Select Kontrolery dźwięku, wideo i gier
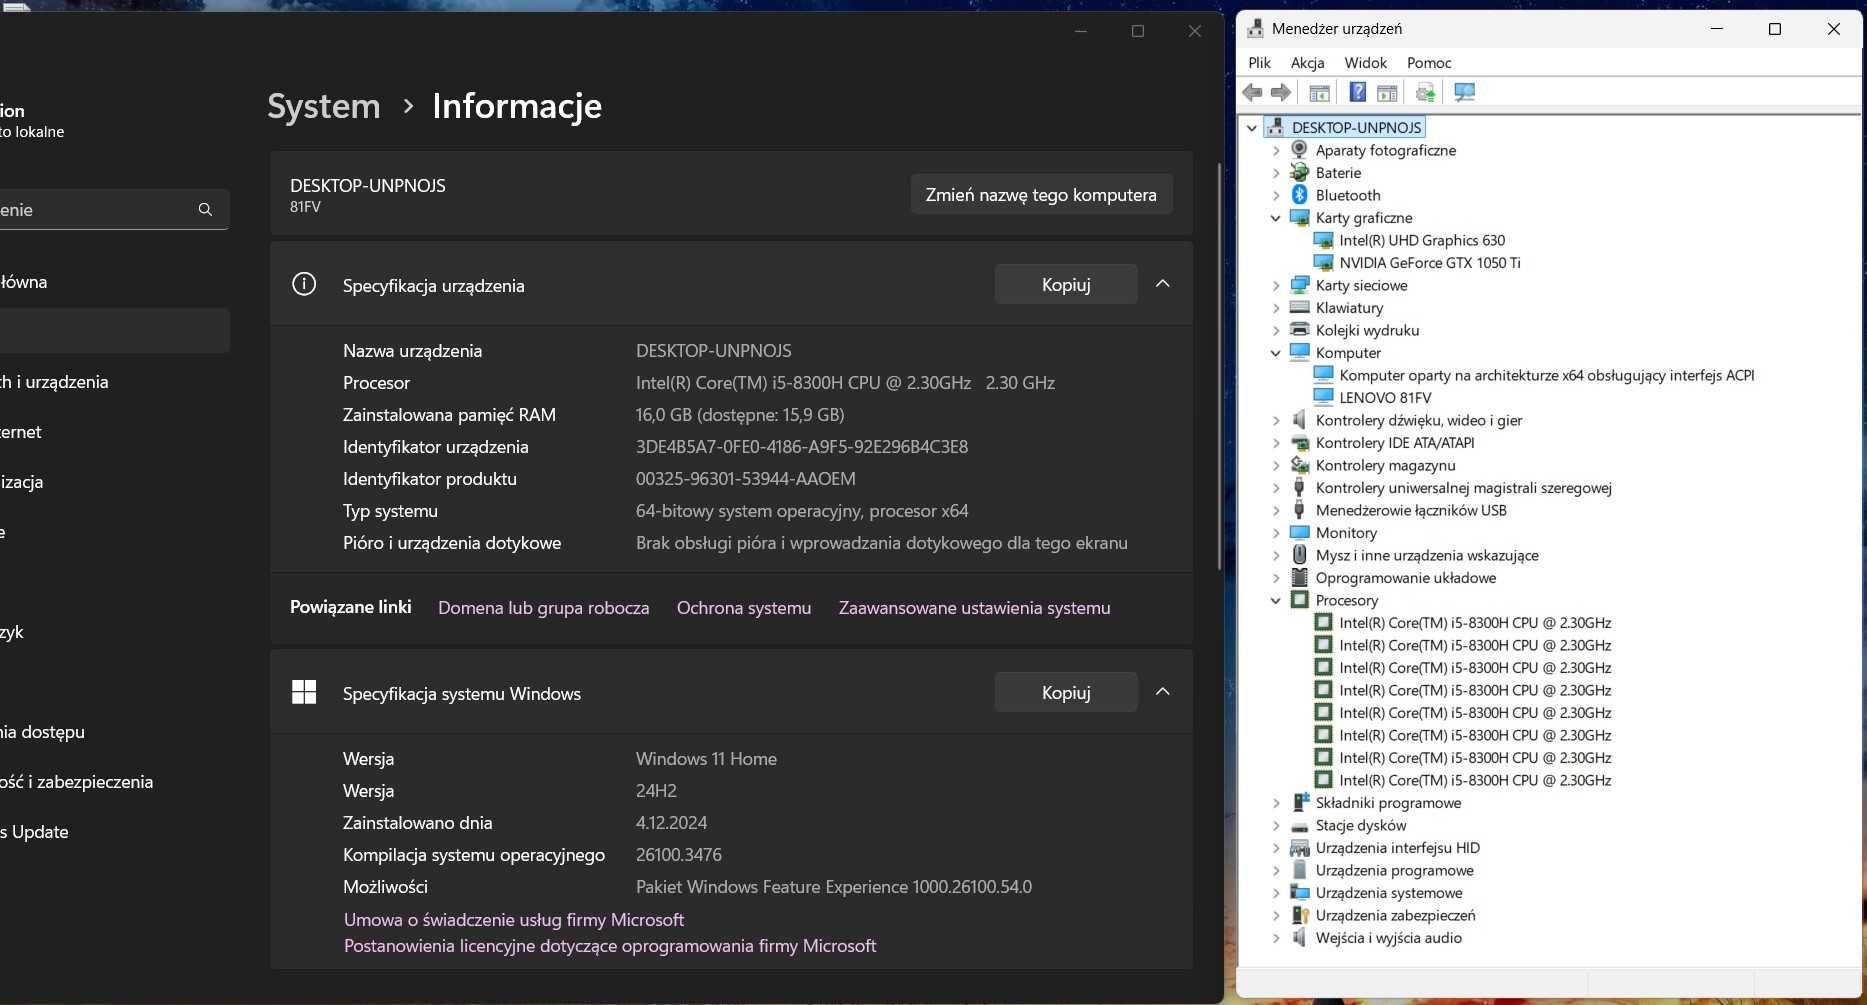The image size is (1867, 1005). coord(1418,420)
